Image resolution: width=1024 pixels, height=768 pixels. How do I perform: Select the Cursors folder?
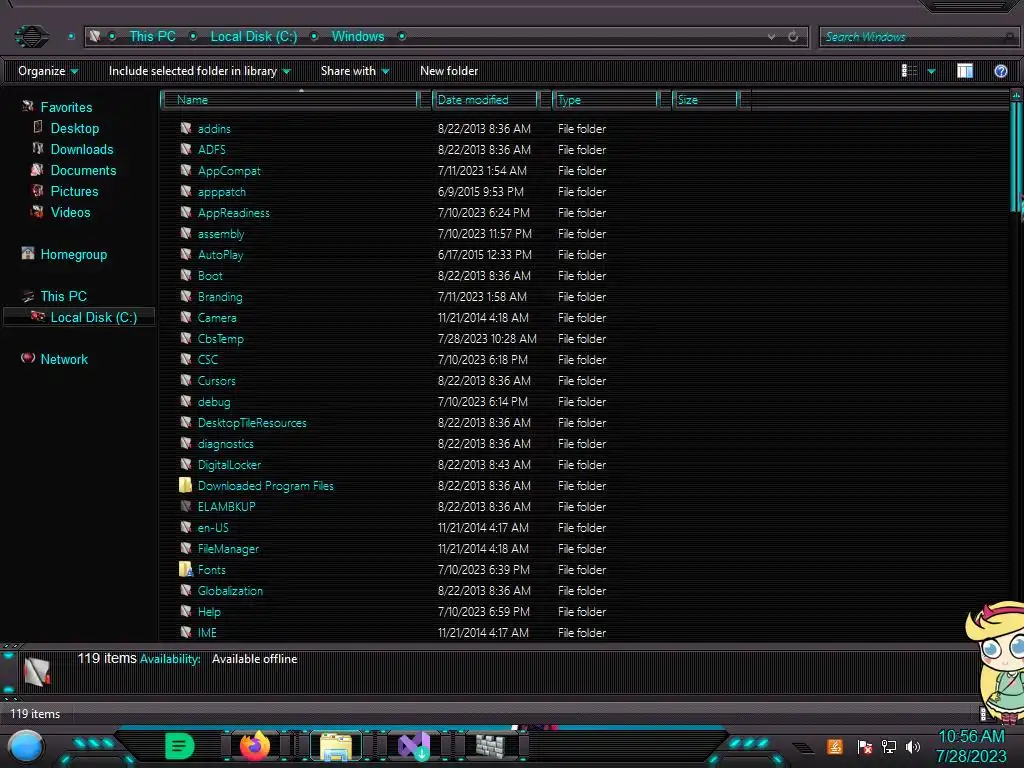(x=216, y=380)
